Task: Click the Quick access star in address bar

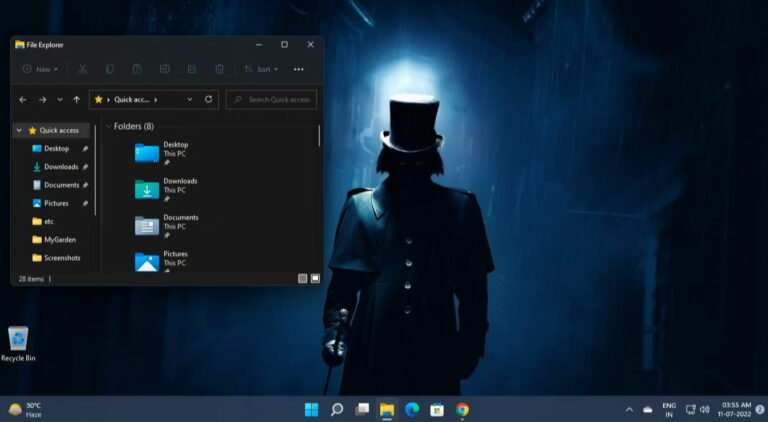Action: click(98, 99)
